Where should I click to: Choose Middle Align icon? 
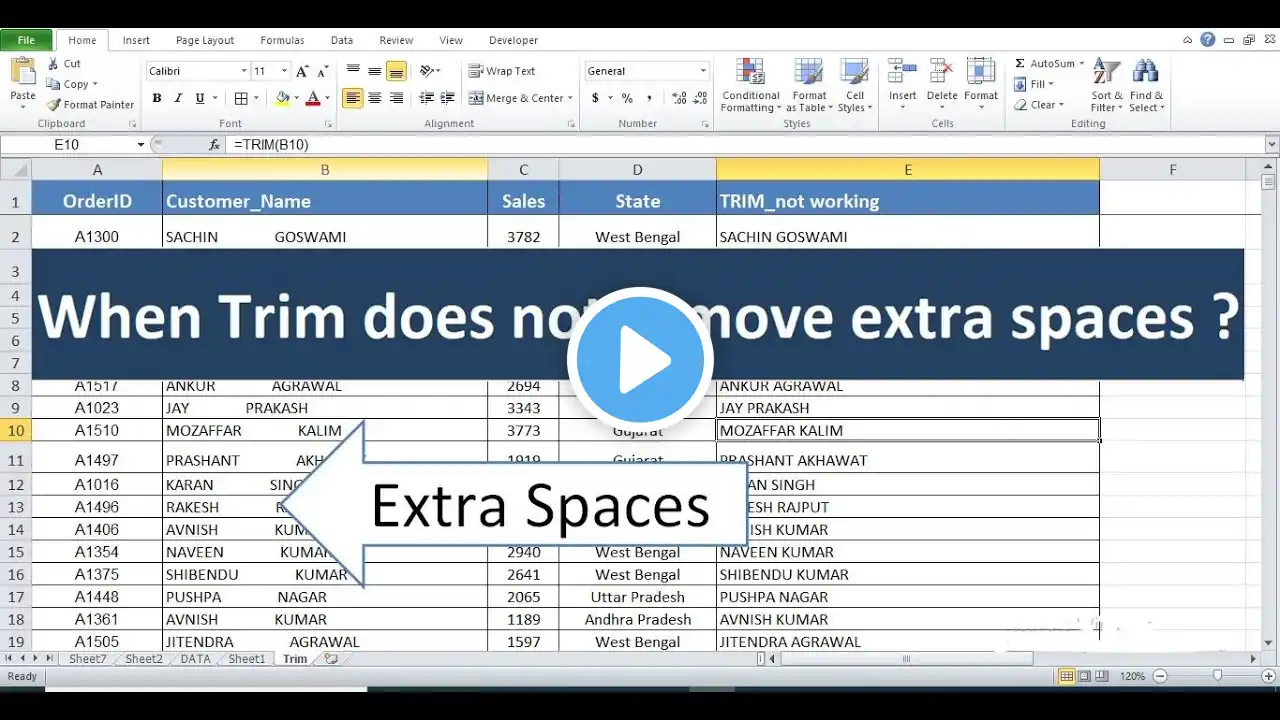[374, 71]
